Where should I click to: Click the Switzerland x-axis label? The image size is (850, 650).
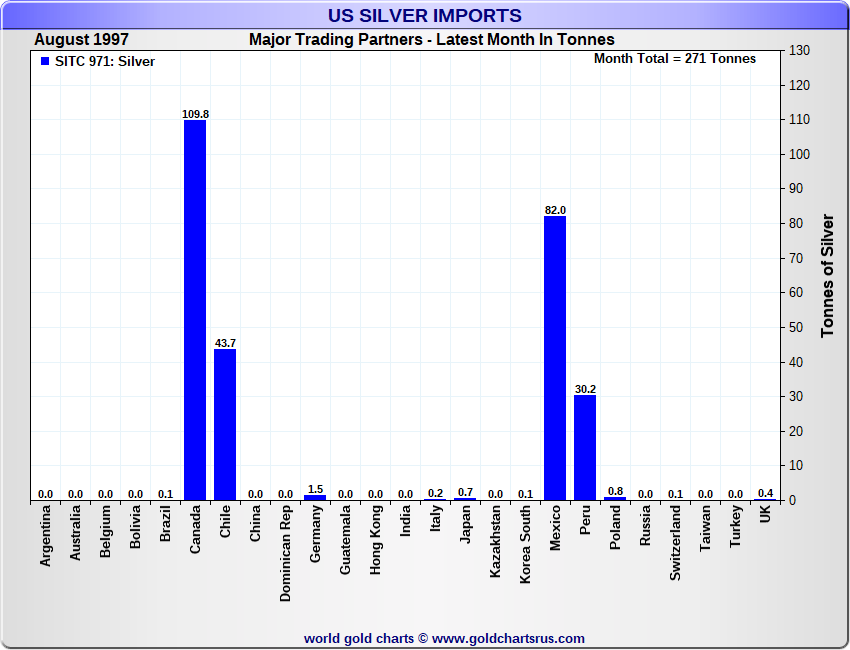[x=676, y=542]
